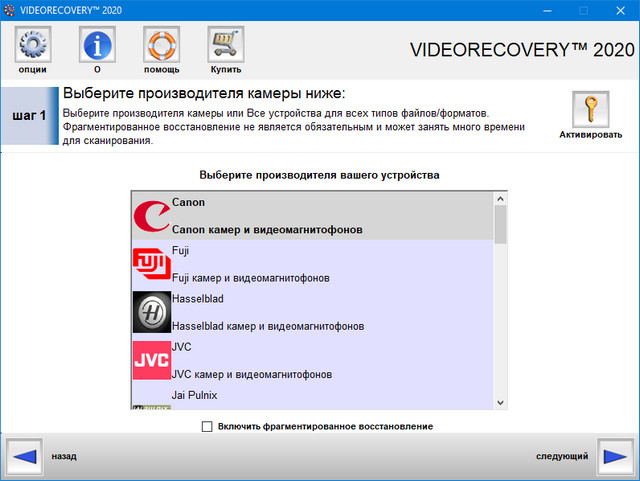Click the О info icon
640x481 pixels.
97,44
